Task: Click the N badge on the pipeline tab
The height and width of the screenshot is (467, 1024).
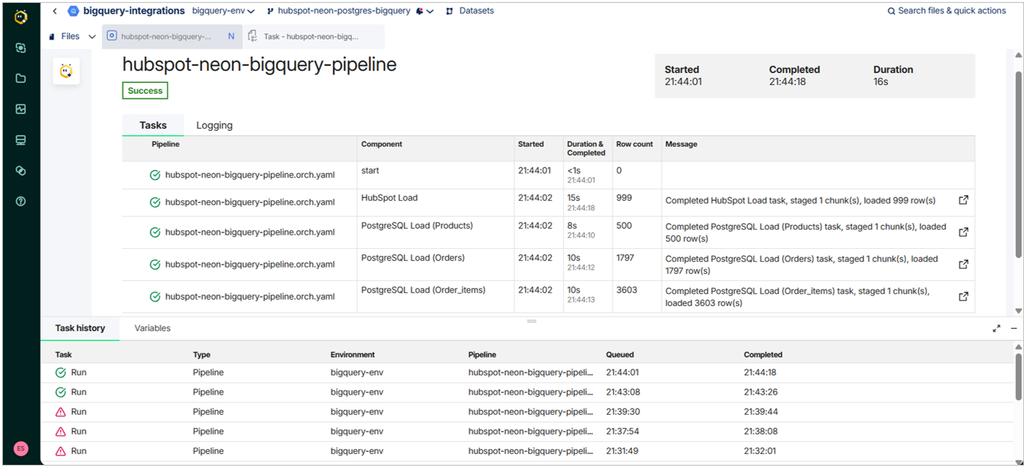Action: [231, 37]
